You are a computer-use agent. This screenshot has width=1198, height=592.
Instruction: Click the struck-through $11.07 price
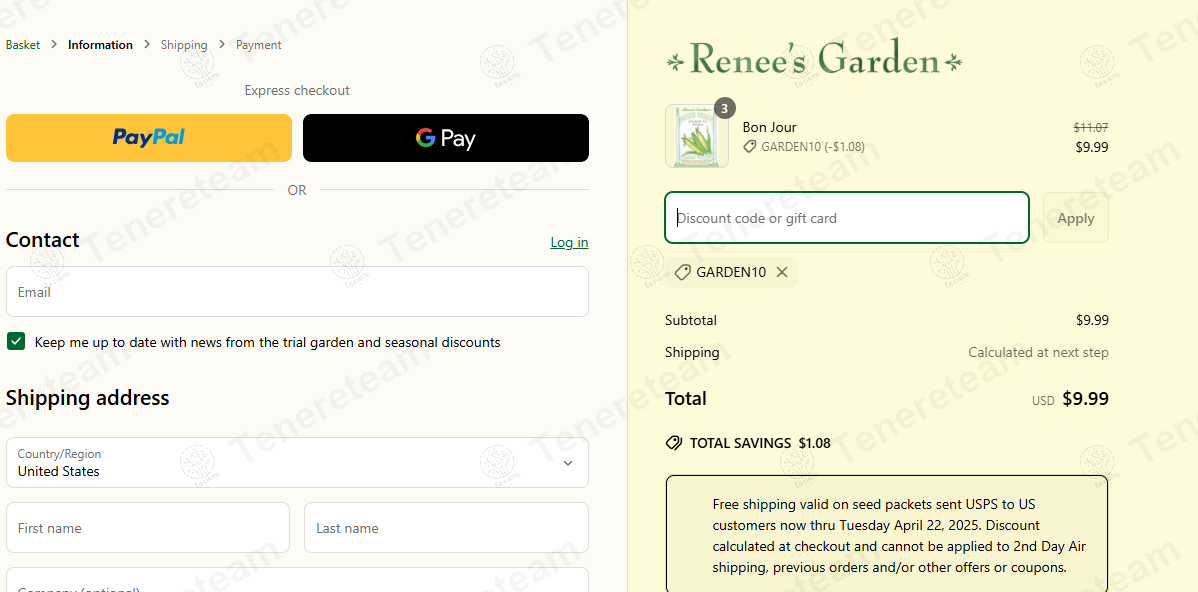1091,128
